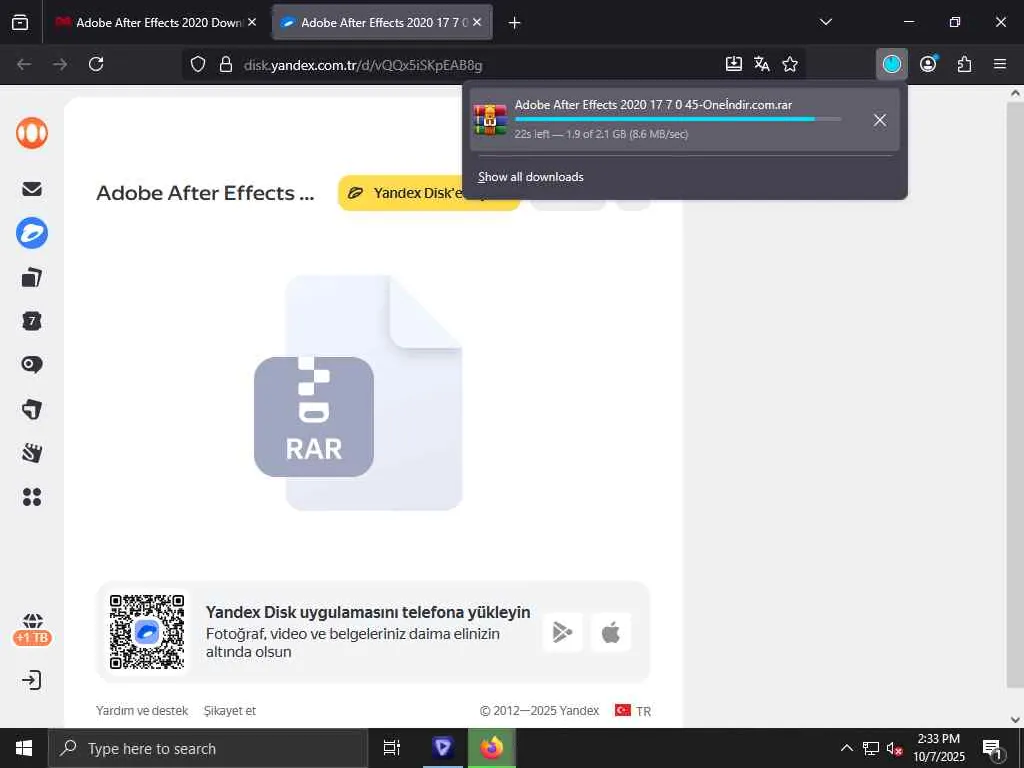1024x768 pixels.
Task: Expand the list all tabs chevron
Action: pyautogui.click(x=825, y=22)
